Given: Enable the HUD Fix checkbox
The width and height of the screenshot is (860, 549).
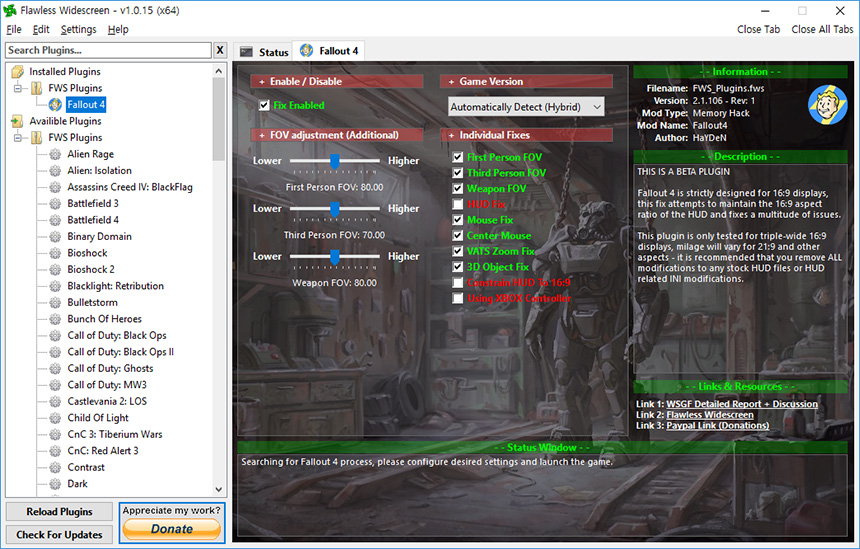Looking at the screenshot, I should [x=457, y=204].
